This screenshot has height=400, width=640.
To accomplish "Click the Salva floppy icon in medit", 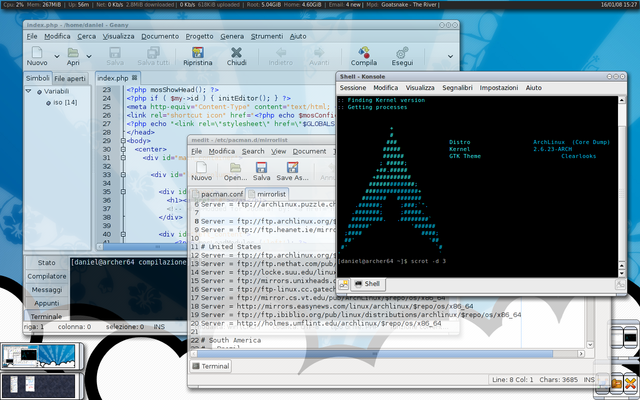I will coord(261,167).
